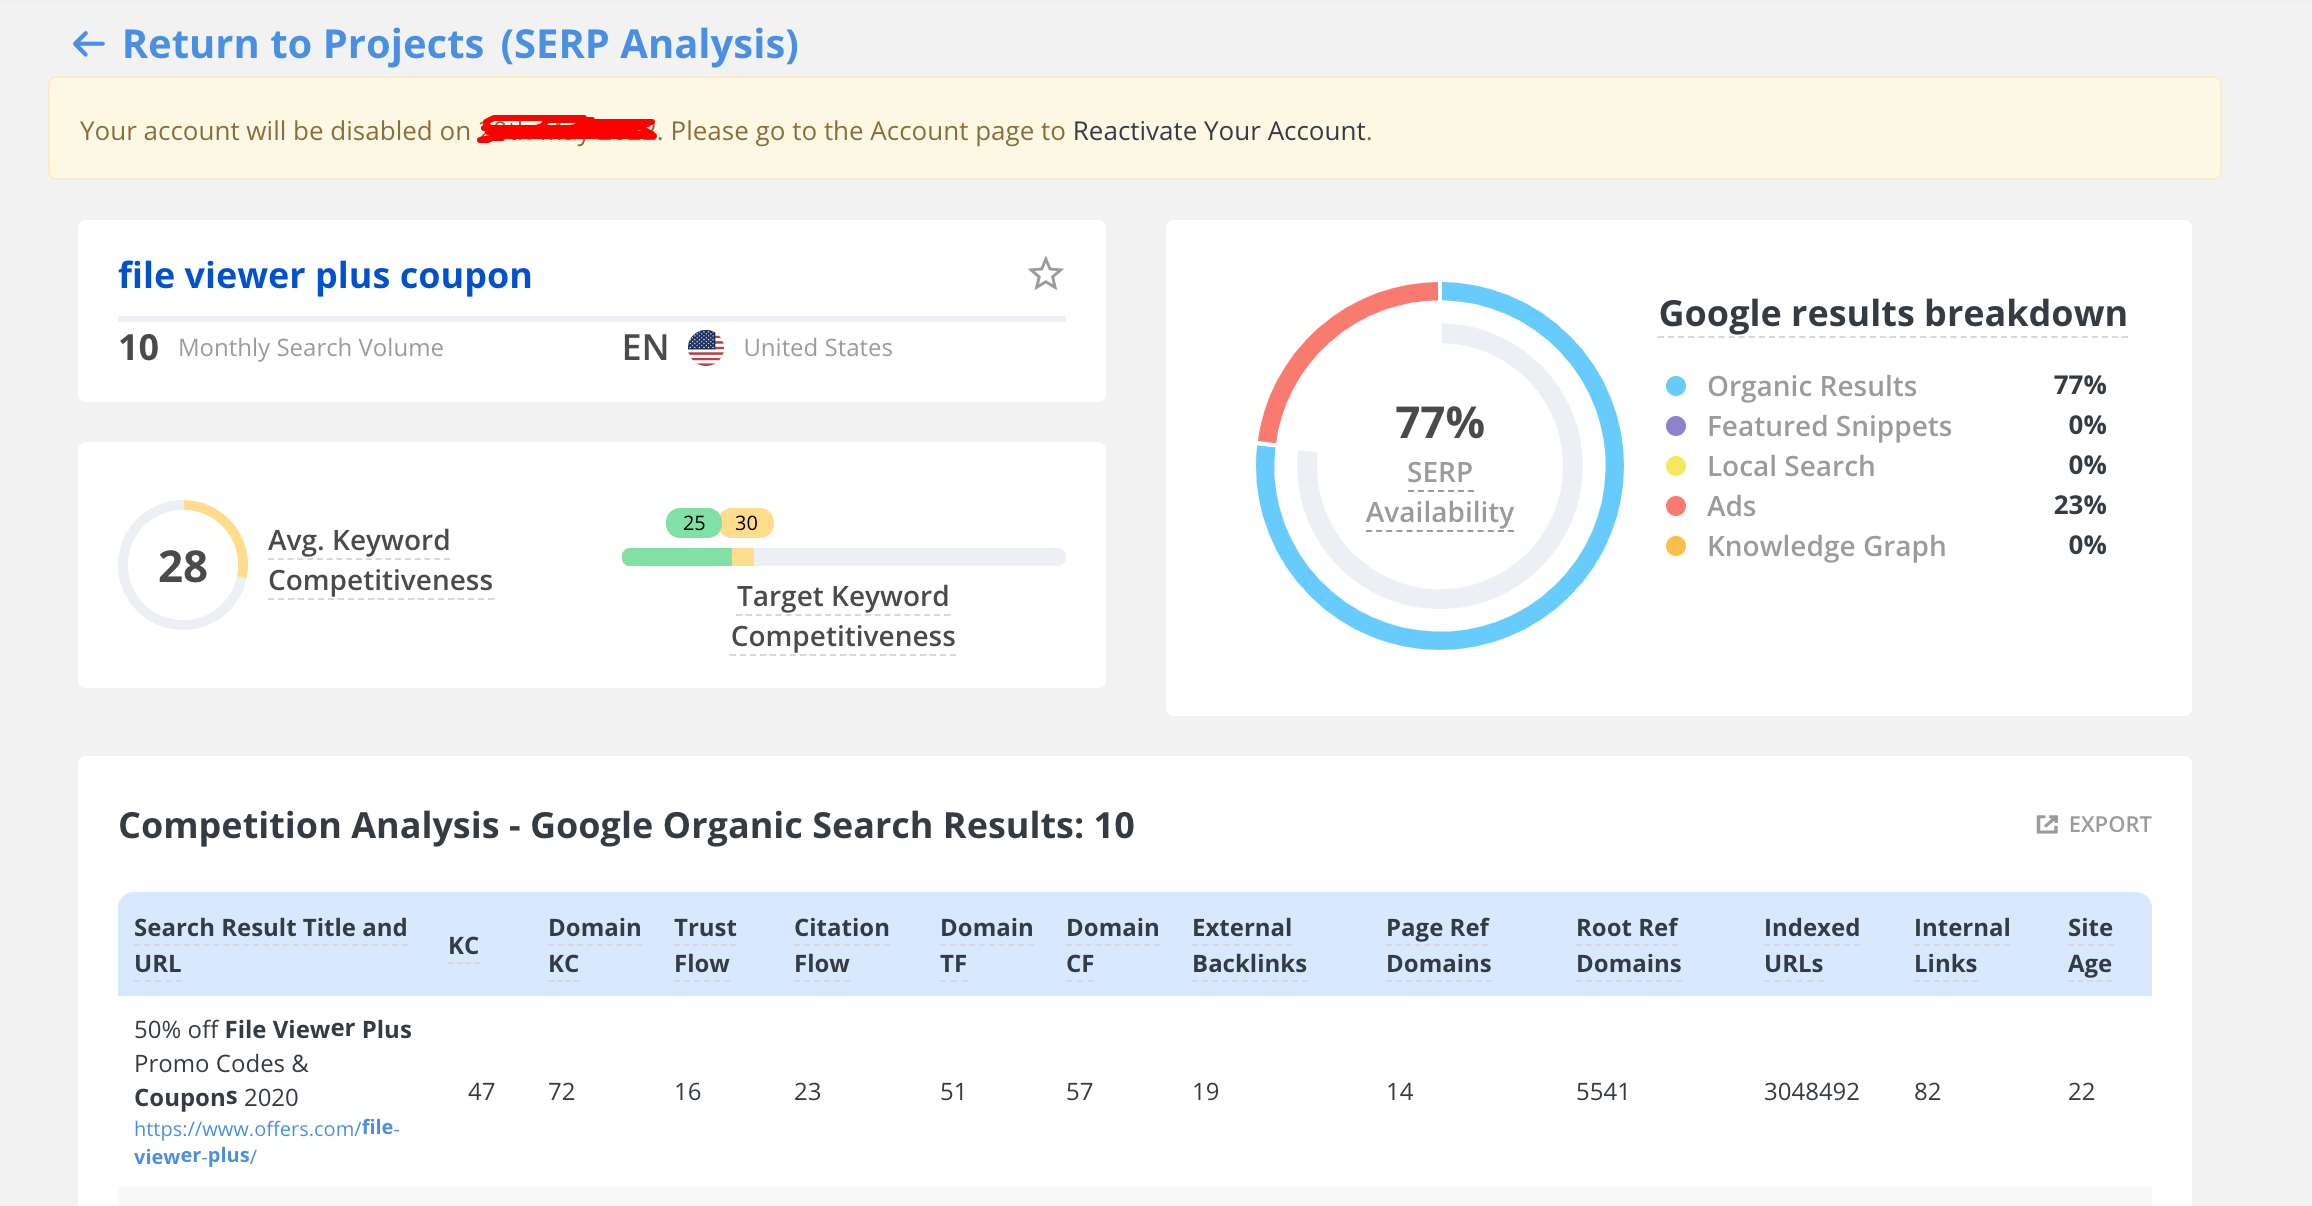Click the Indexed URLs column header
This screenshot has width=2312, height=1206.
(x=1811, y=945)
